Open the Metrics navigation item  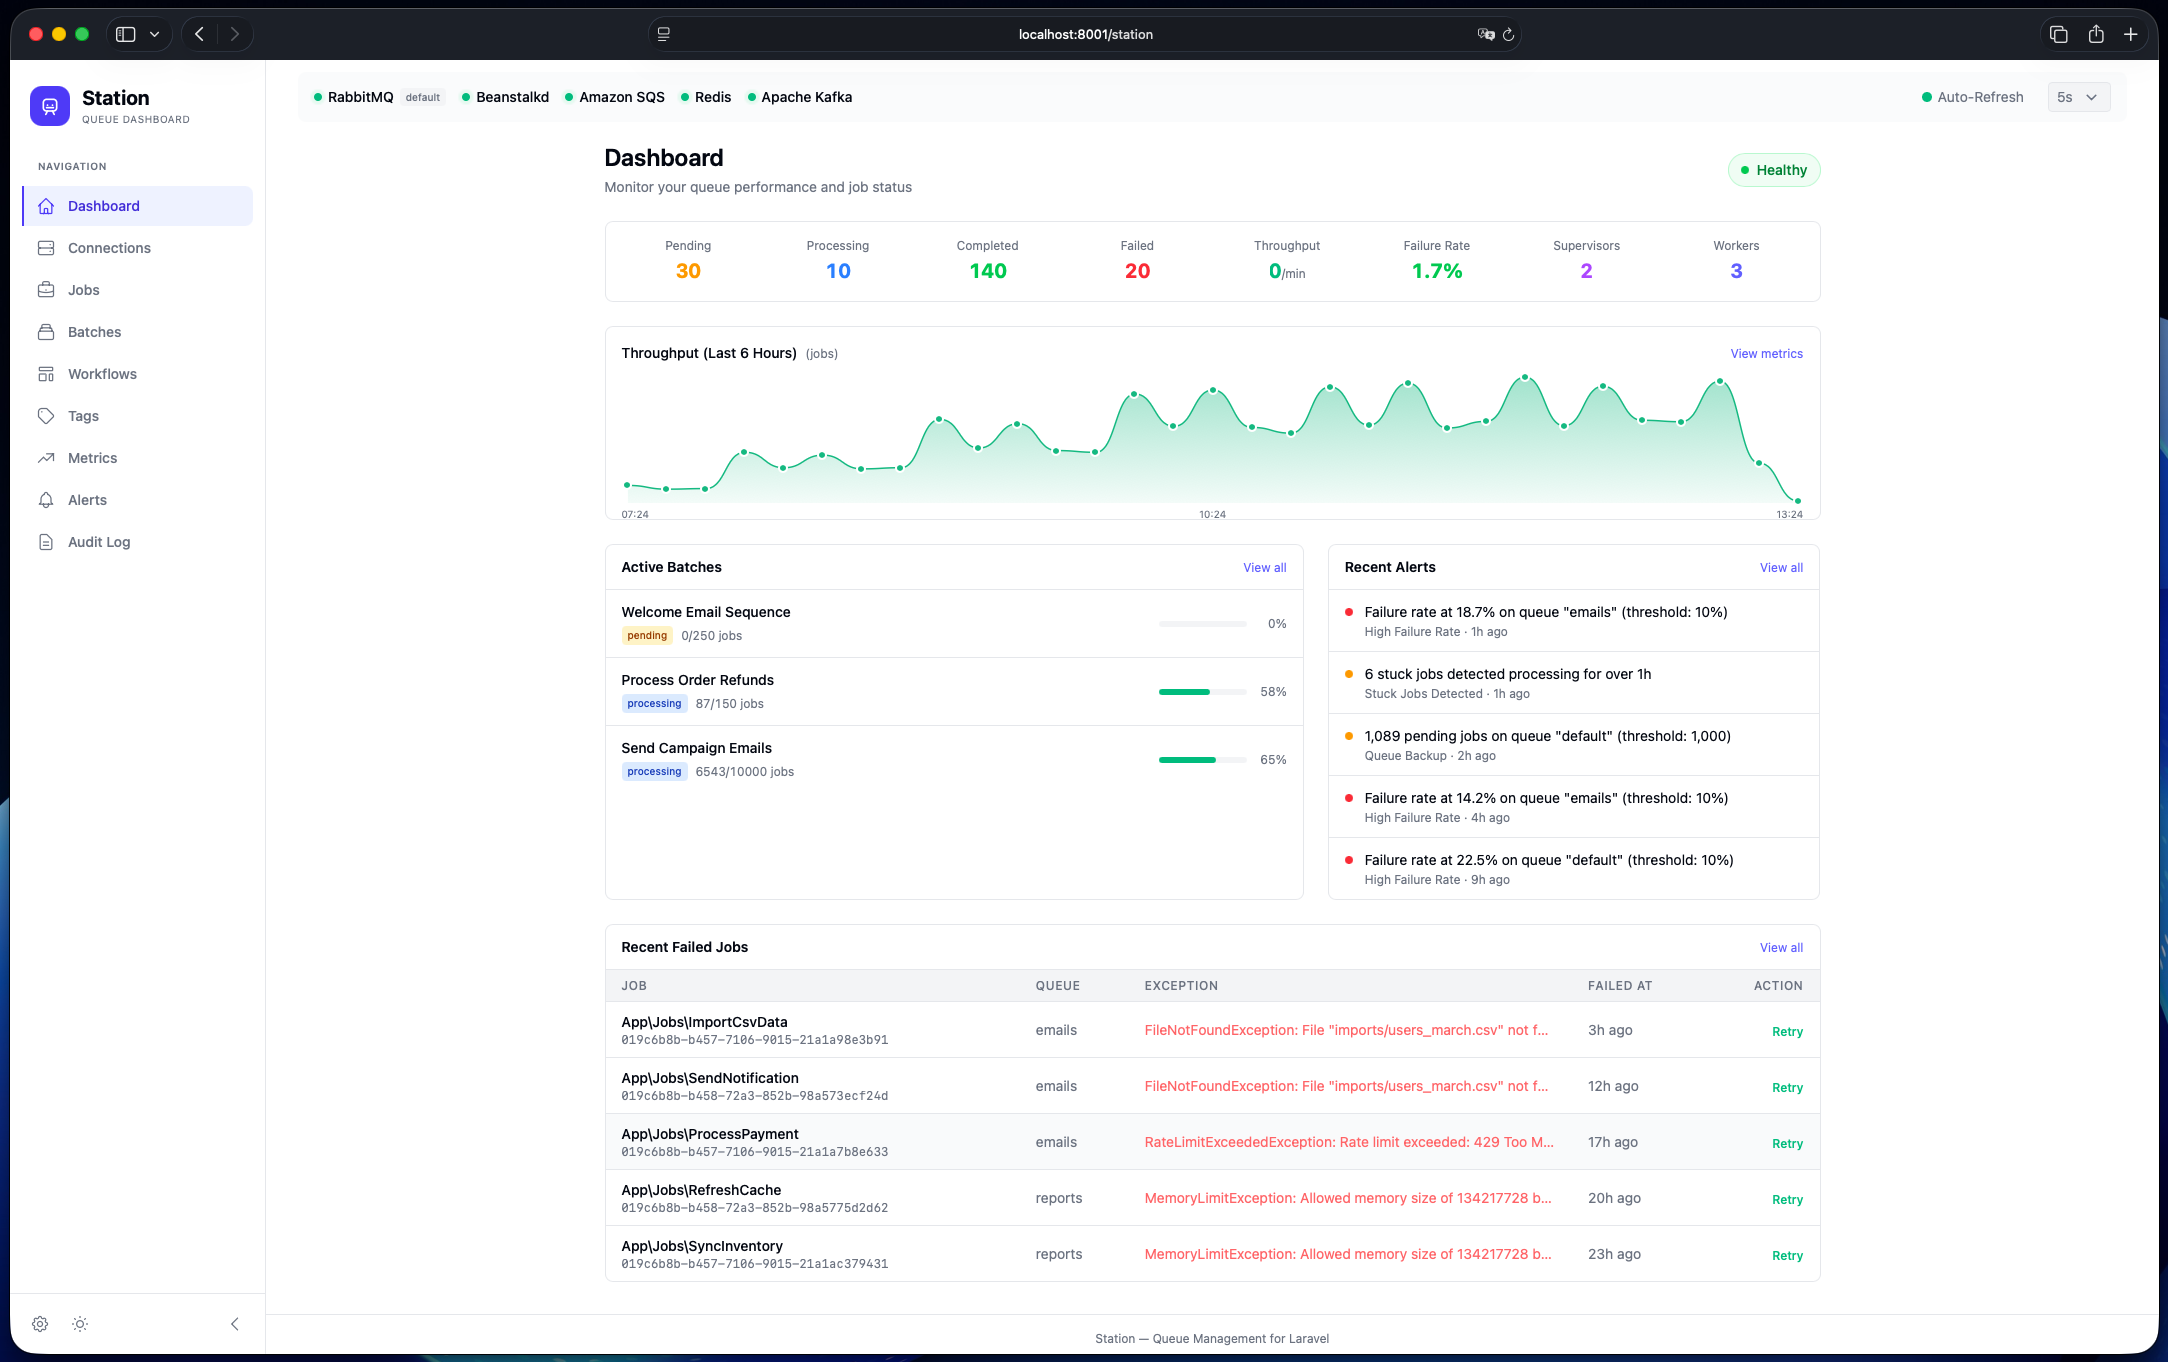coord(92,458)
